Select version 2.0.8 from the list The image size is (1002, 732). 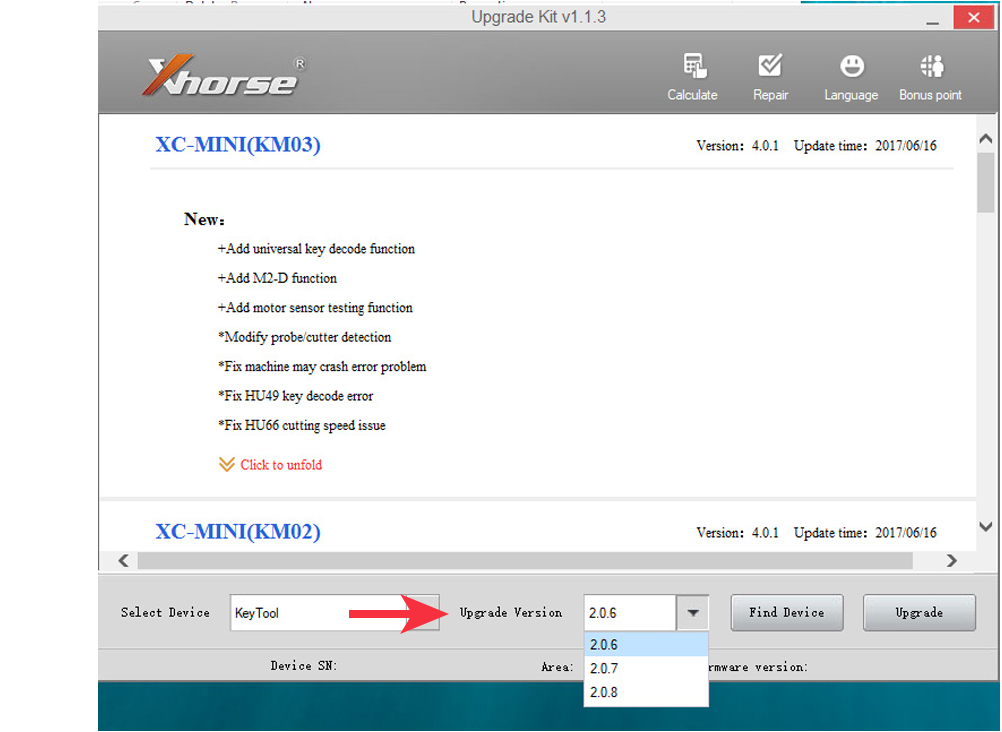point(646,692)
